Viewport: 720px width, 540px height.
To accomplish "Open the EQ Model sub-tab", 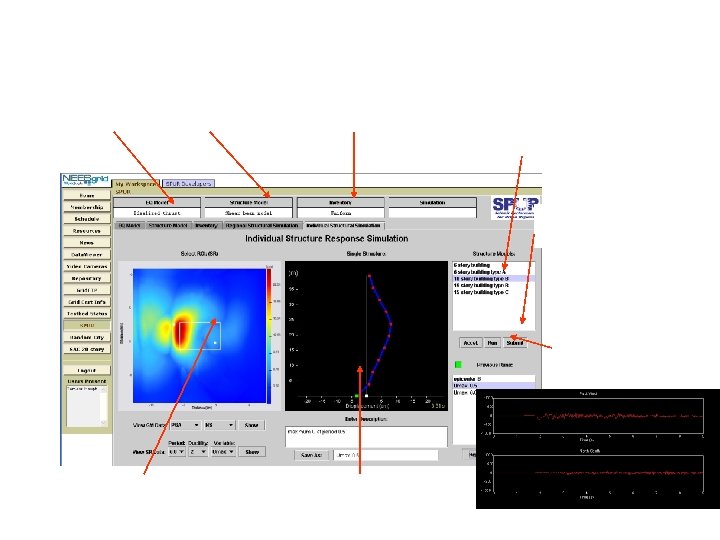I will 130,225.
